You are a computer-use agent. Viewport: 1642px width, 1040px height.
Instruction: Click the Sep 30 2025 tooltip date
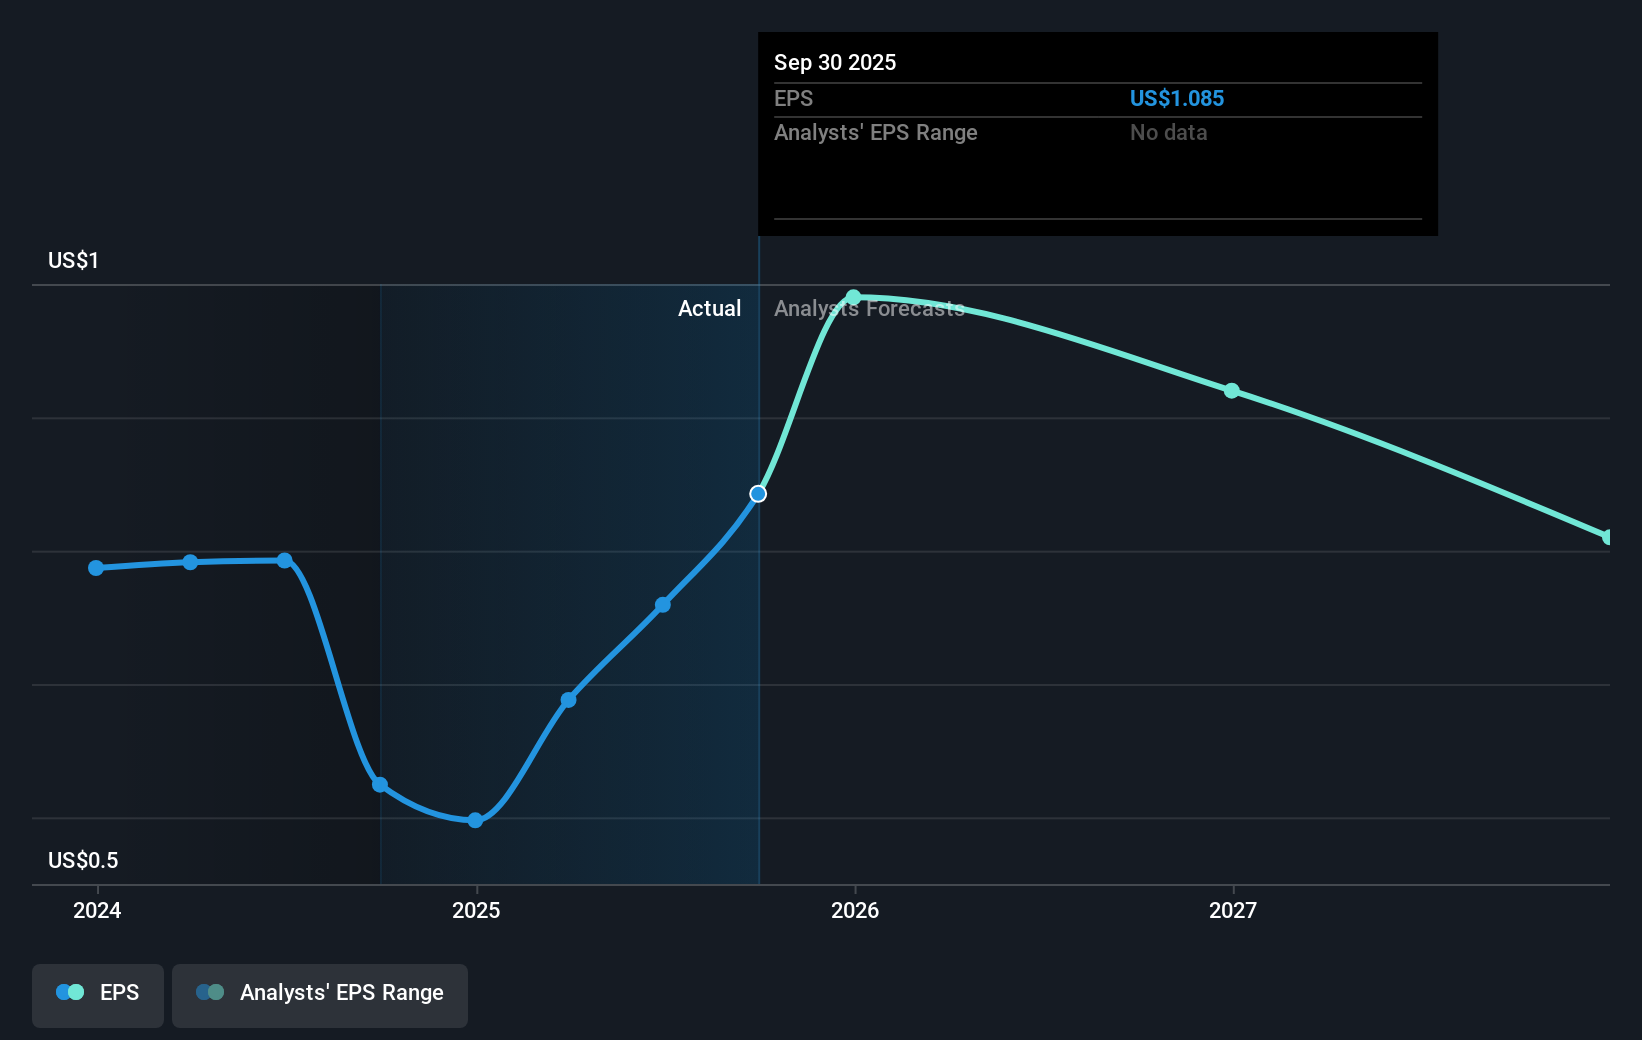(835, 62)
